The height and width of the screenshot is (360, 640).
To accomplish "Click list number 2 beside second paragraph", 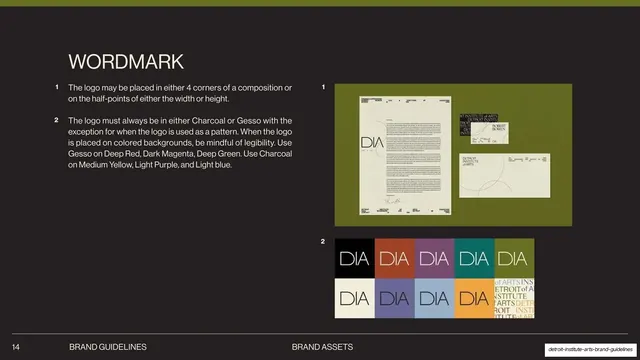I will click(56, 120).
